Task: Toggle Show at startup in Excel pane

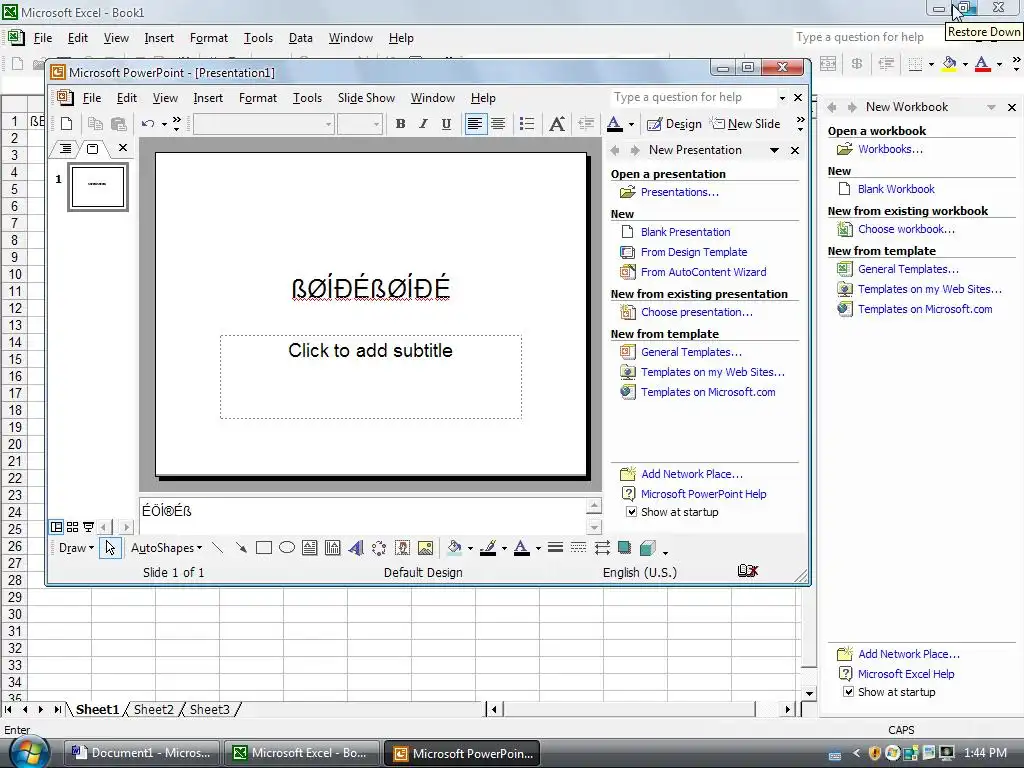Action: click(848, 692)
